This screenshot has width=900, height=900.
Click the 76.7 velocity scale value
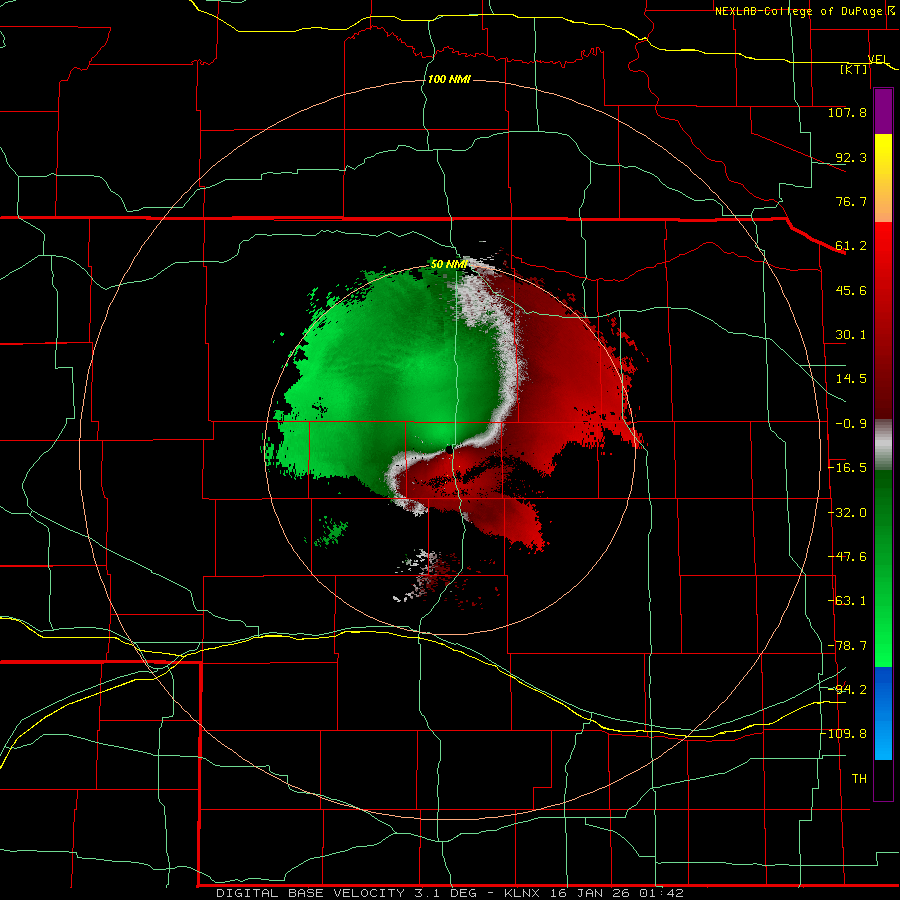click(851, 201)
